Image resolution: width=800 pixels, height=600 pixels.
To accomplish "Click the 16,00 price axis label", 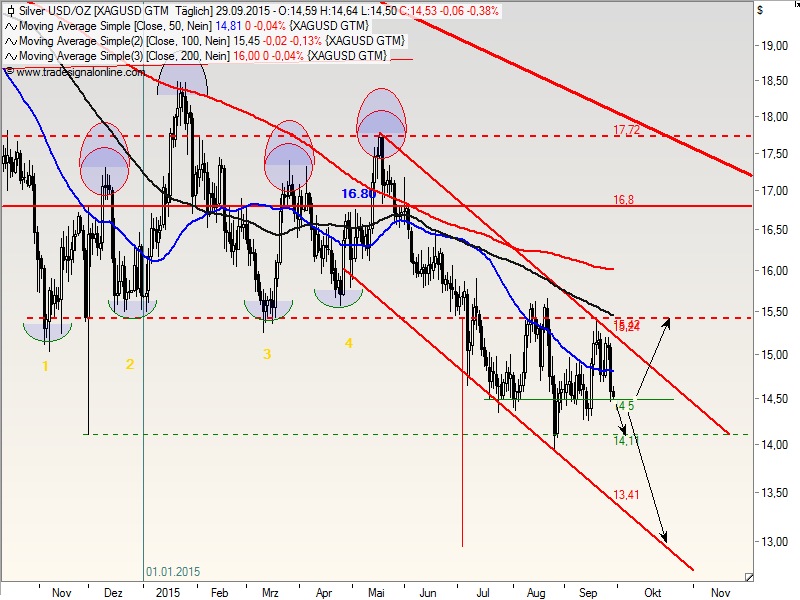I will (774, 271).
